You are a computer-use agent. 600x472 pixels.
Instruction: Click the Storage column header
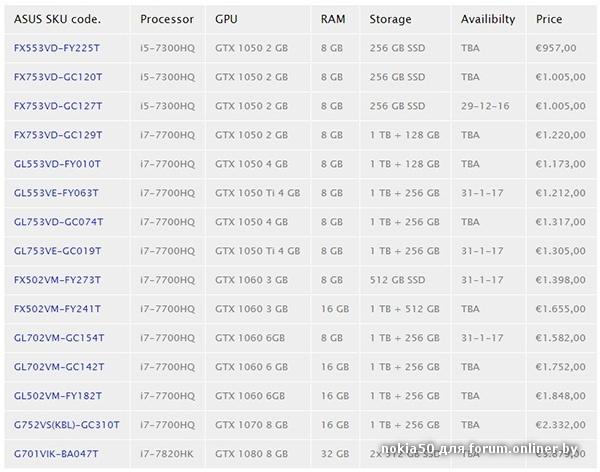pos(390,19)
